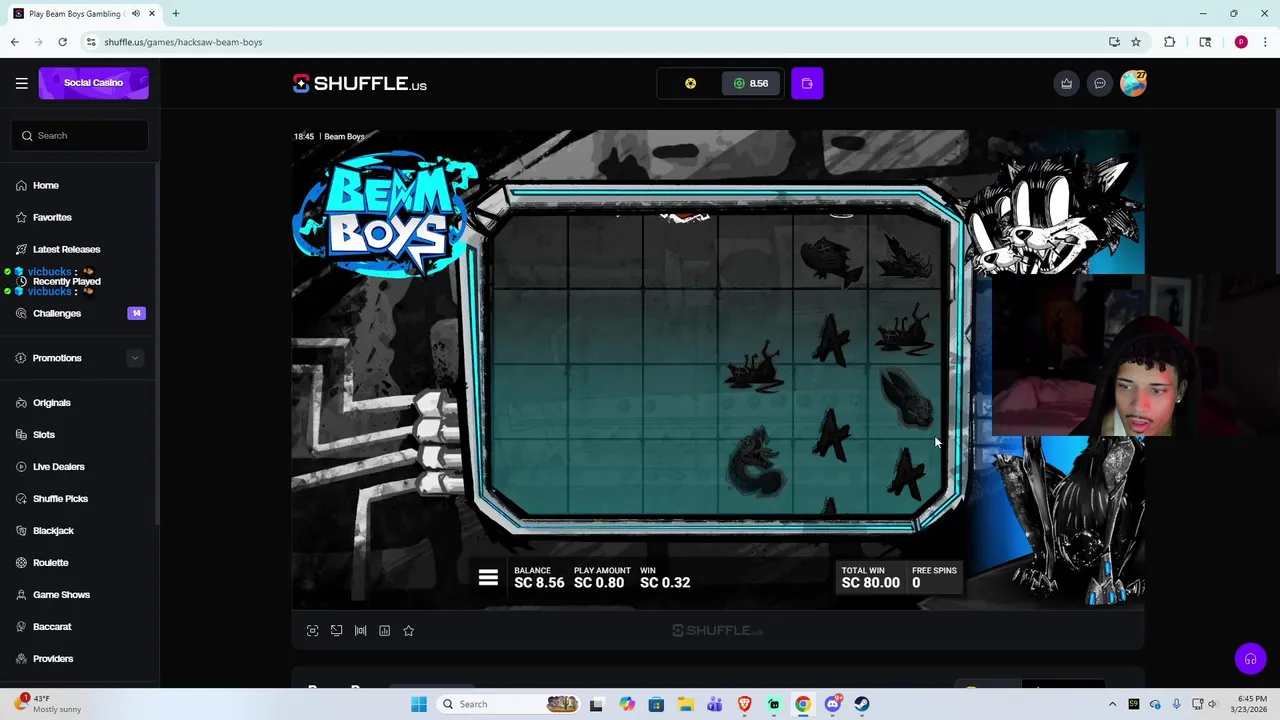
Task: Open the support headset button
Action: [x=1250, y=659]
